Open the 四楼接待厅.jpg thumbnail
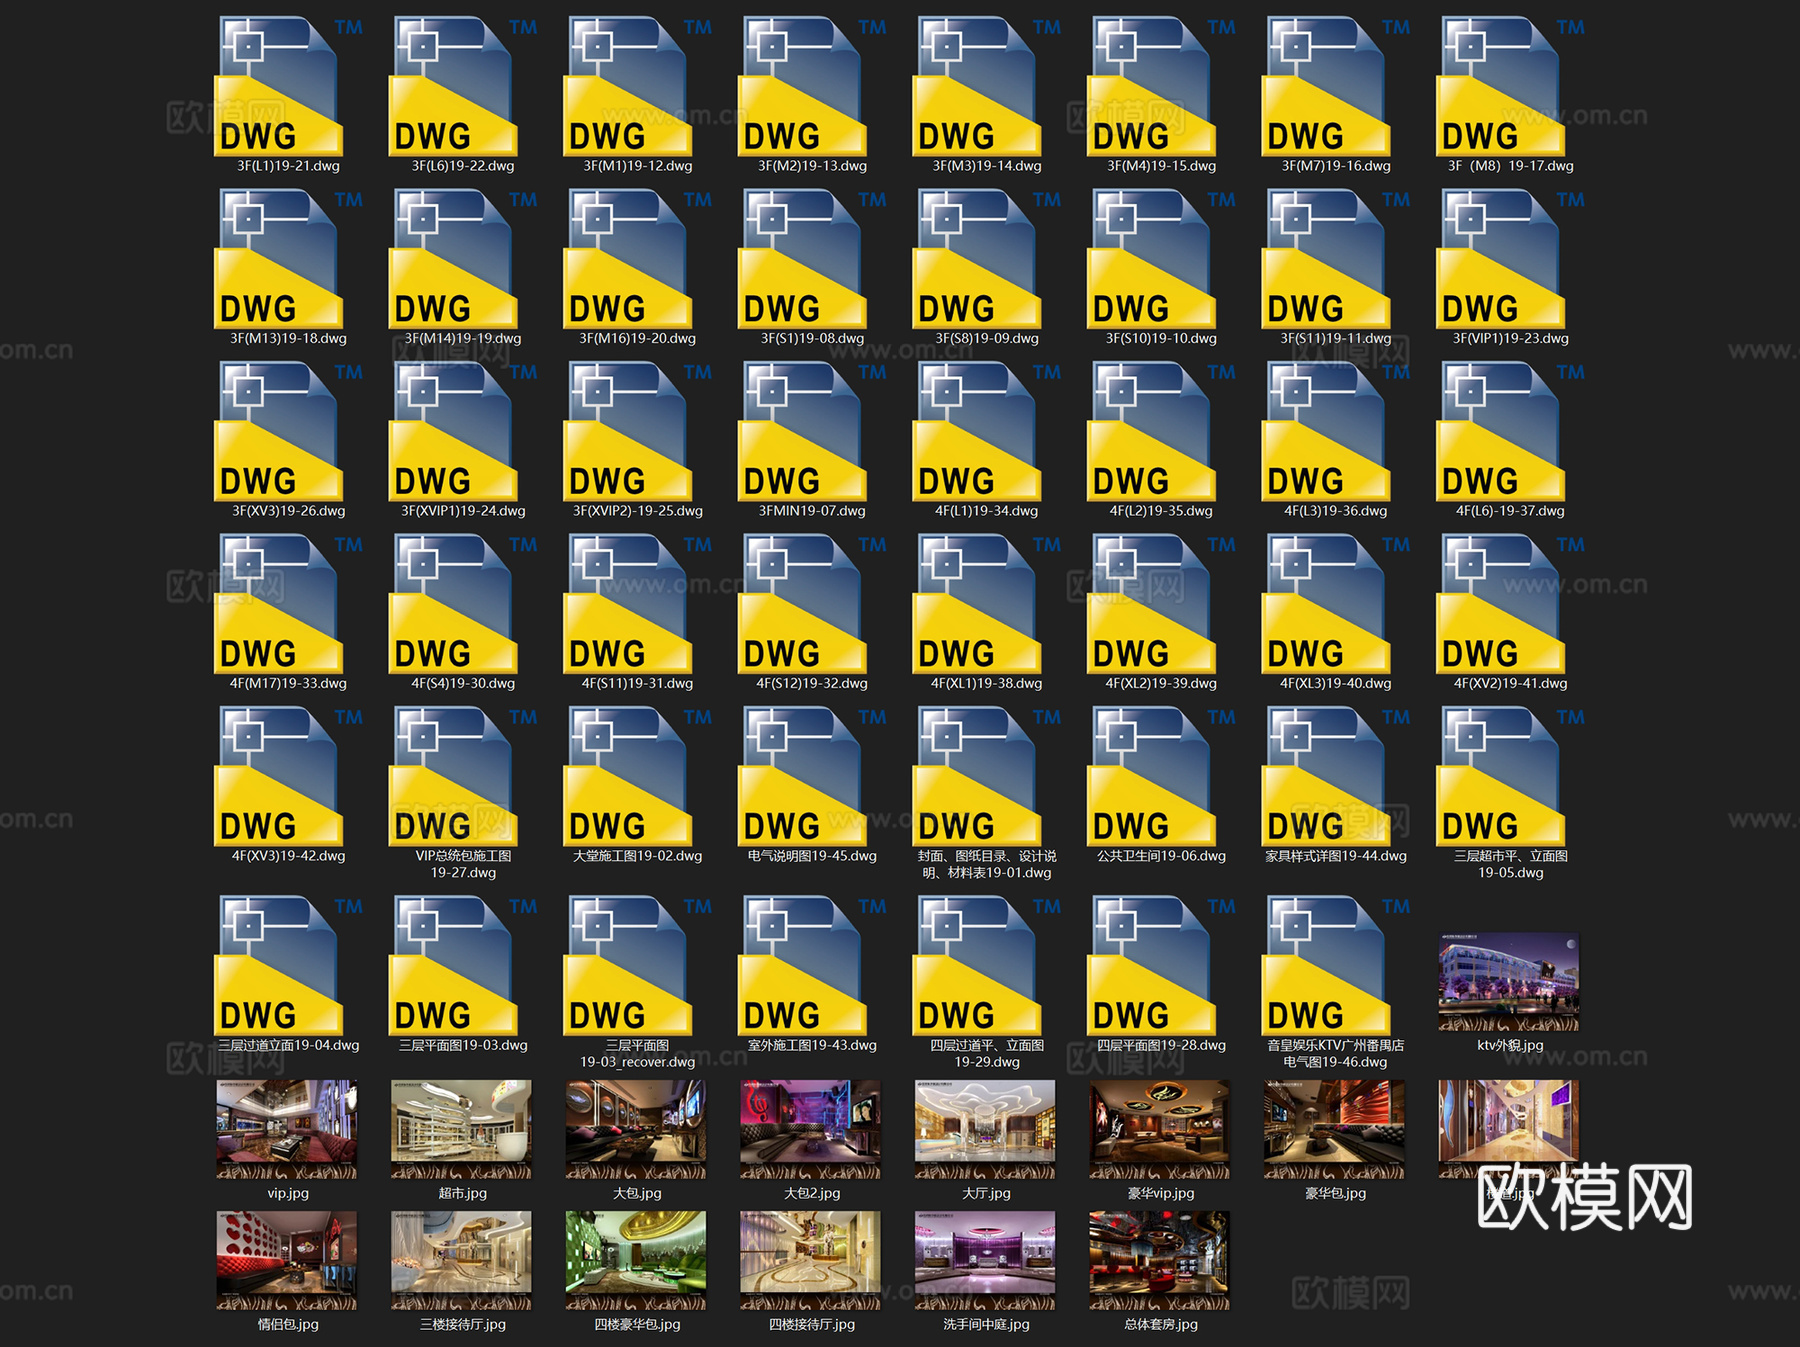This screenshot has width=1800, height=1347. pyautogui.click(x=810, y=1261)
